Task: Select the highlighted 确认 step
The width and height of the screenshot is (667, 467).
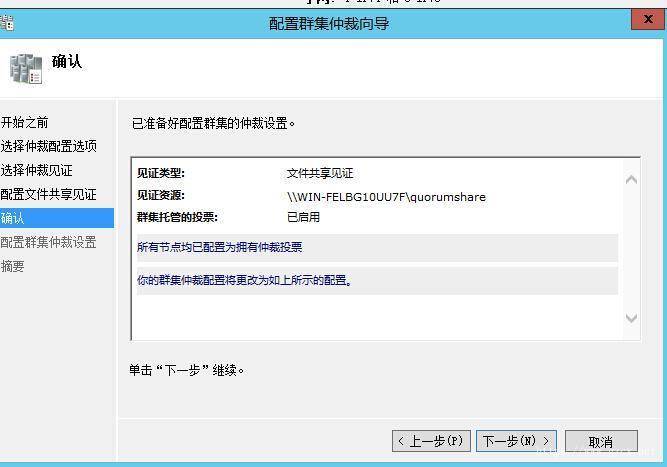Action: point(57,218)
